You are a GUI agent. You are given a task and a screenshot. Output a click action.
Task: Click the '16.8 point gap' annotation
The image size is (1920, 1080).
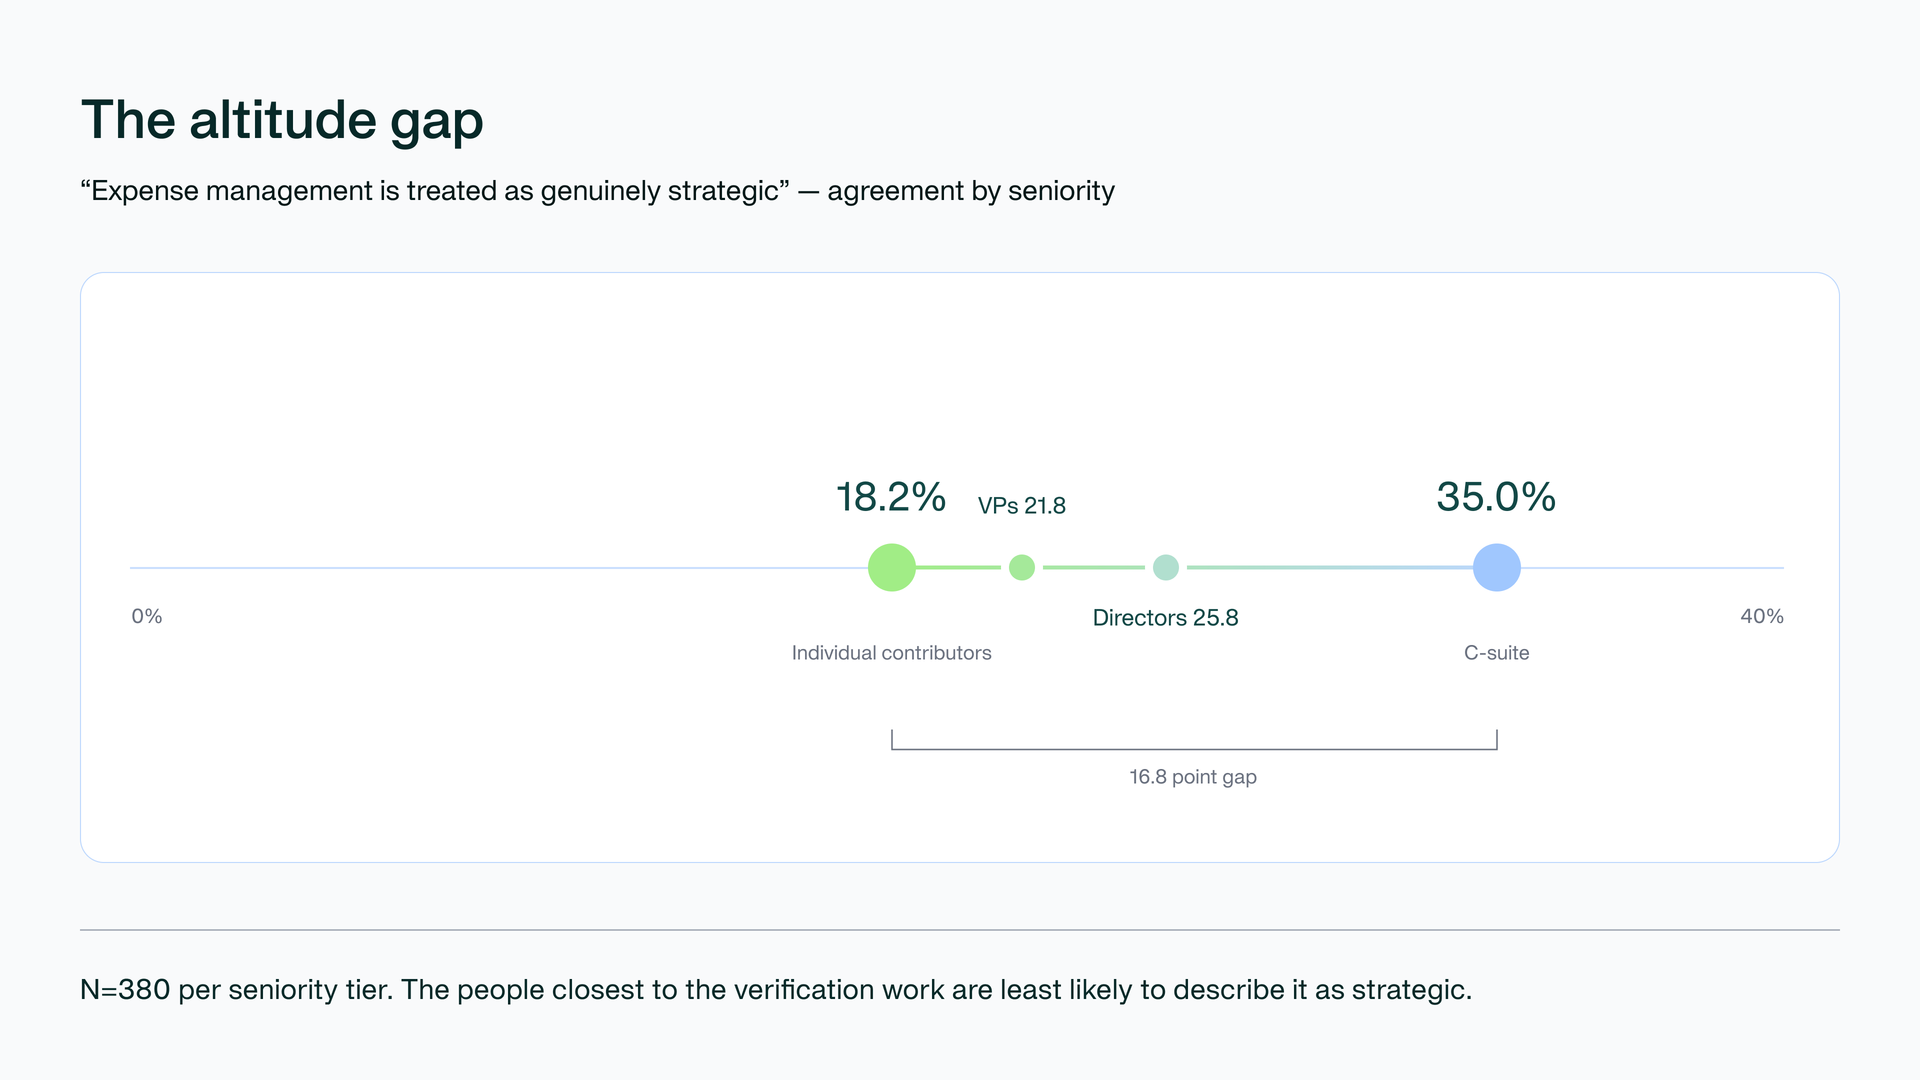pos(1193,777)
